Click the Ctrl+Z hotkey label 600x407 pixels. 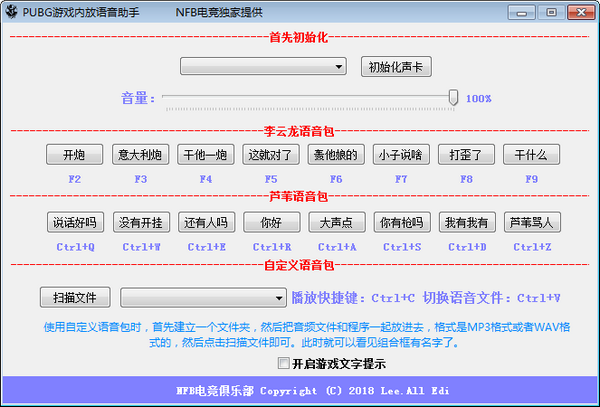(x=532, y=247)
